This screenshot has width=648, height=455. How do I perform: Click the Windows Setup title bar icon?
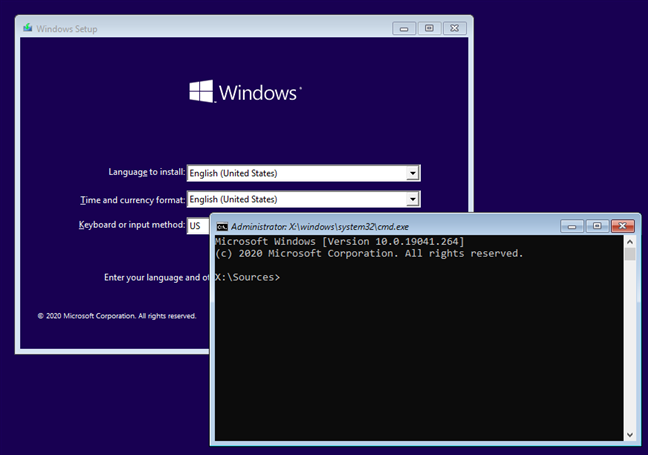click(28, 28)
